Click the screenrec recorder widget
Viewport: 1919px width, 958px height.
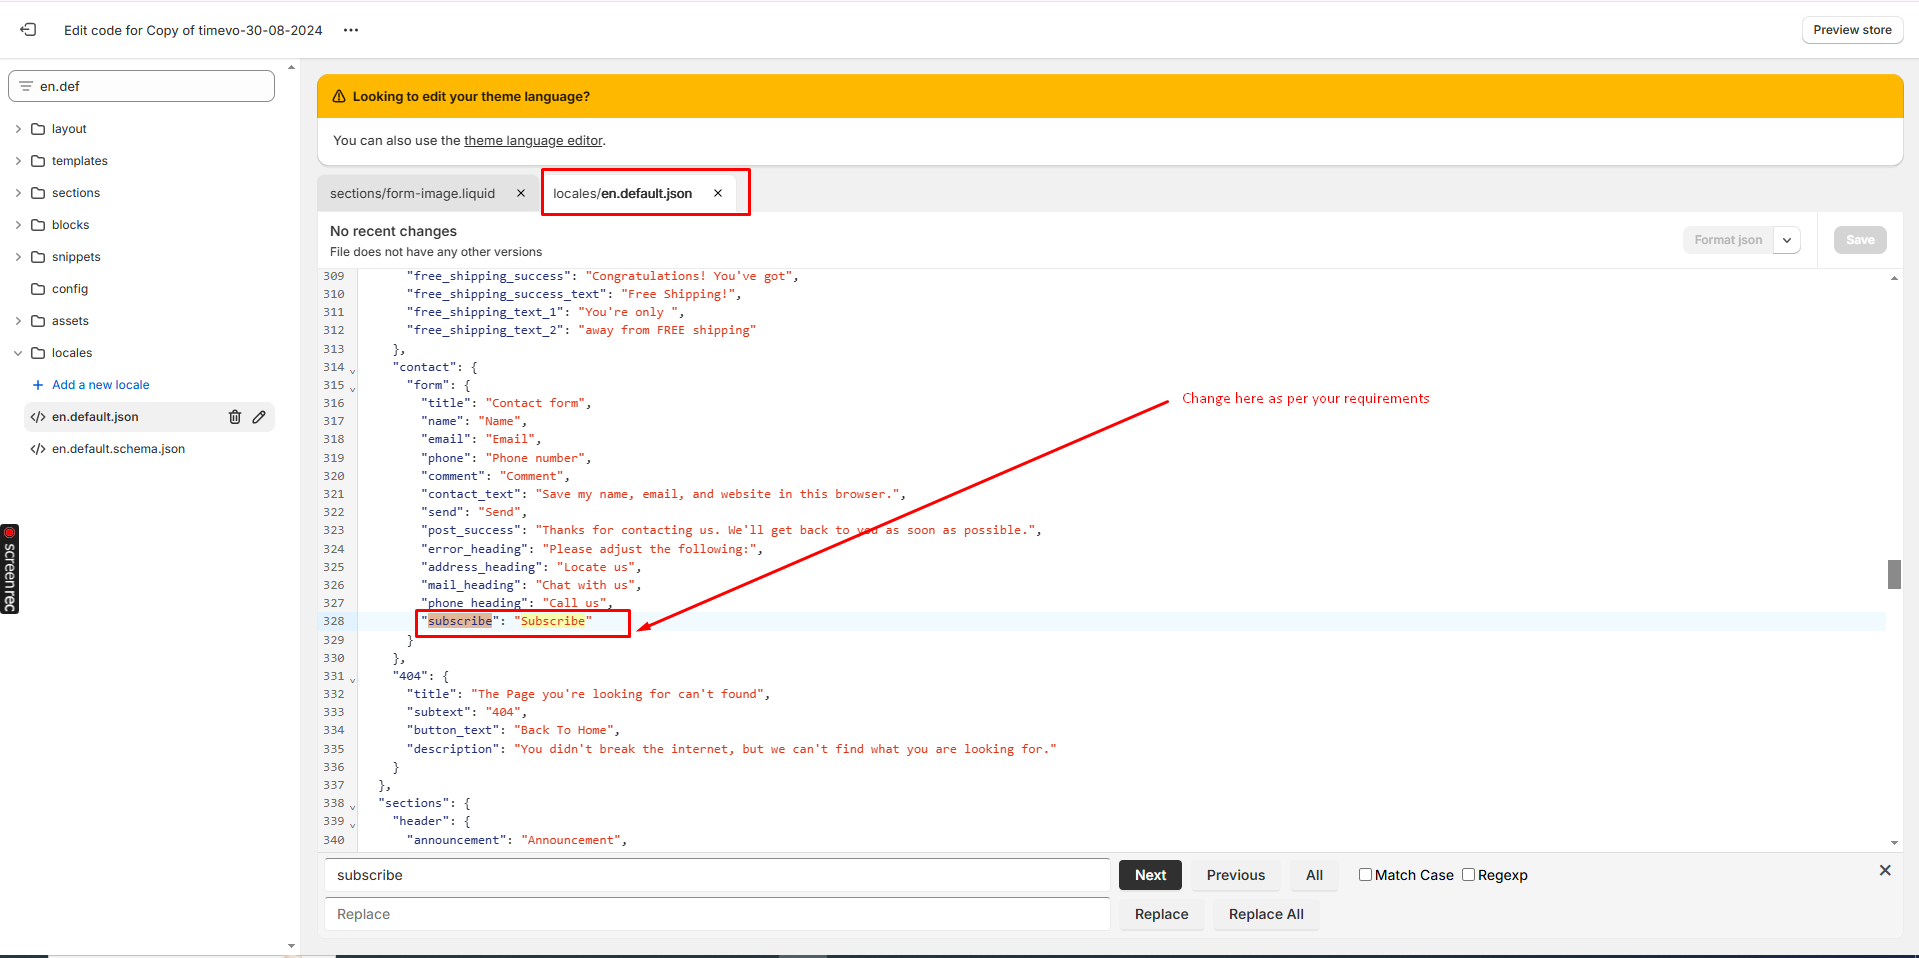point(10,569)
